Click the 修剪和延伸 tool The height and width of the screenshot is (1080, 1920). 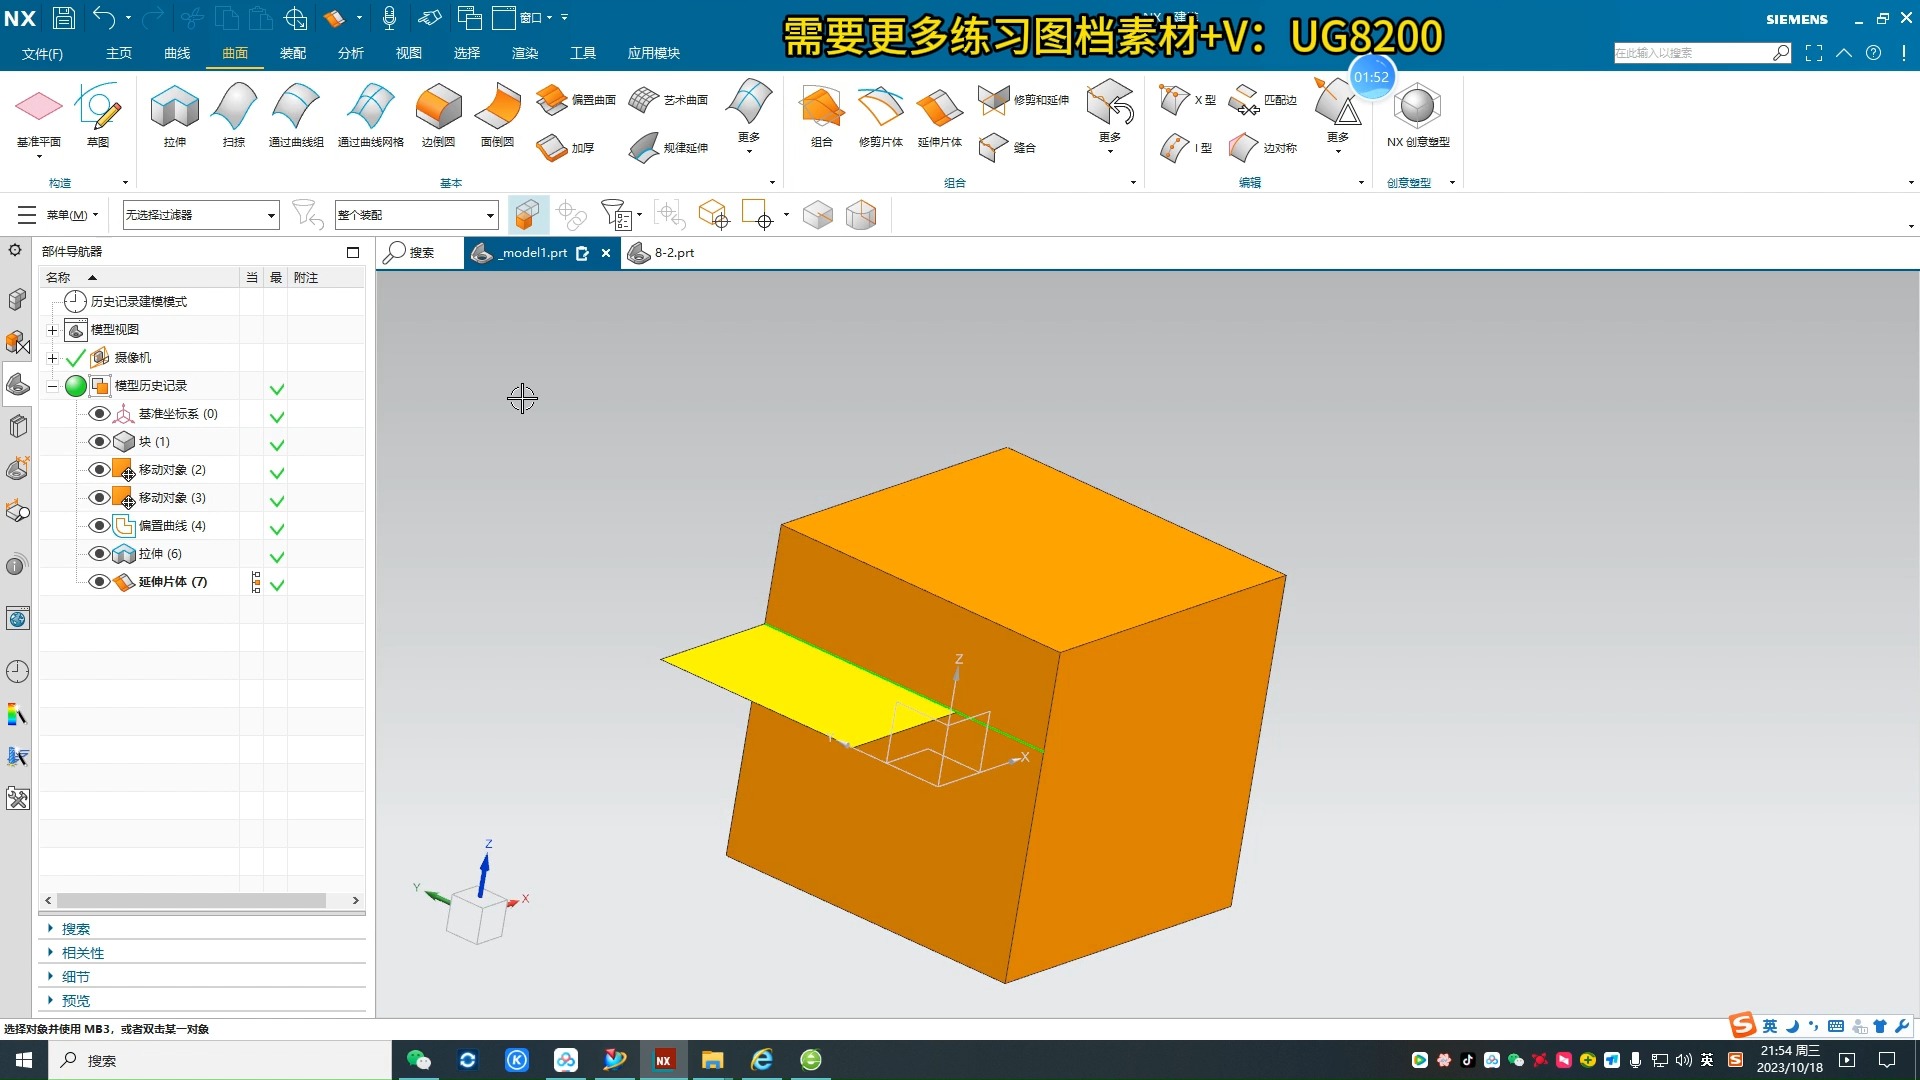pos(1024,100)
